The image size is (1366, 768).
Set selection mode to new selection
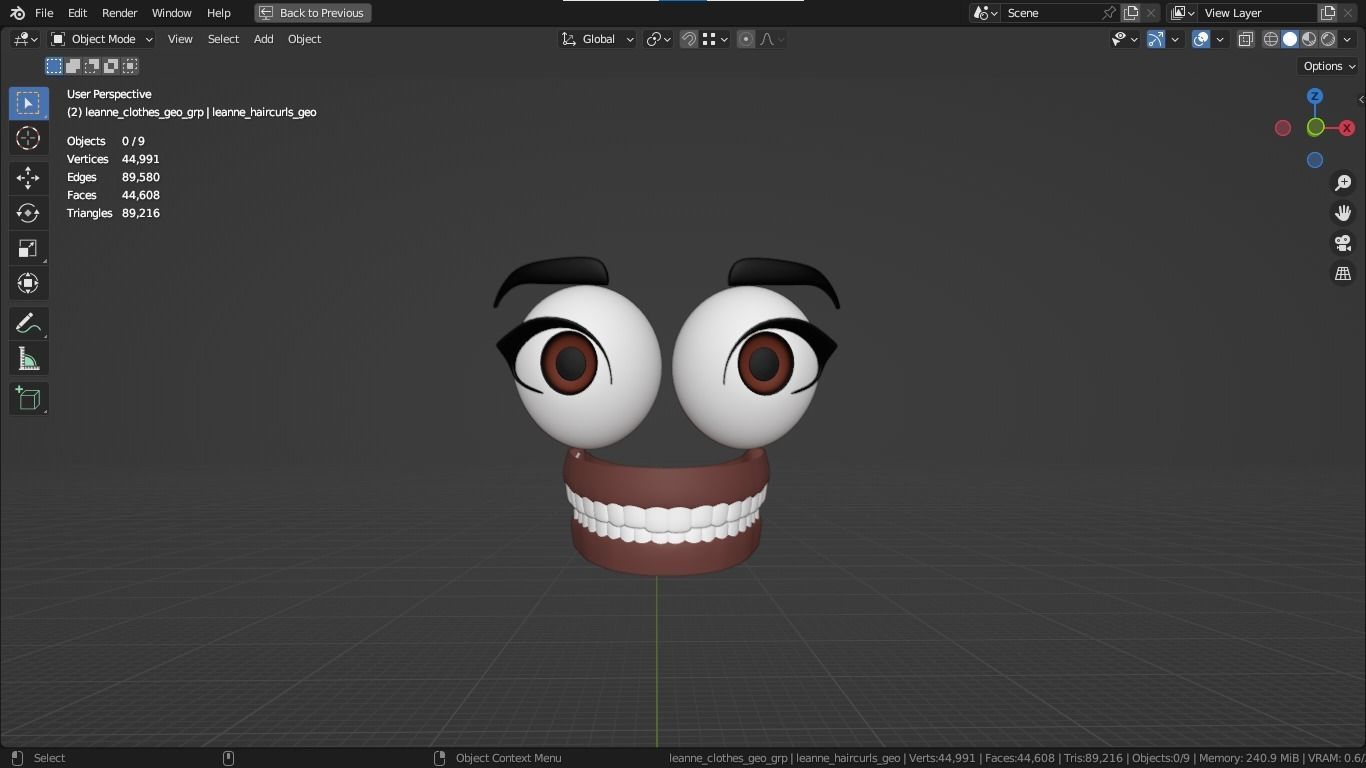tap(54, 66)
